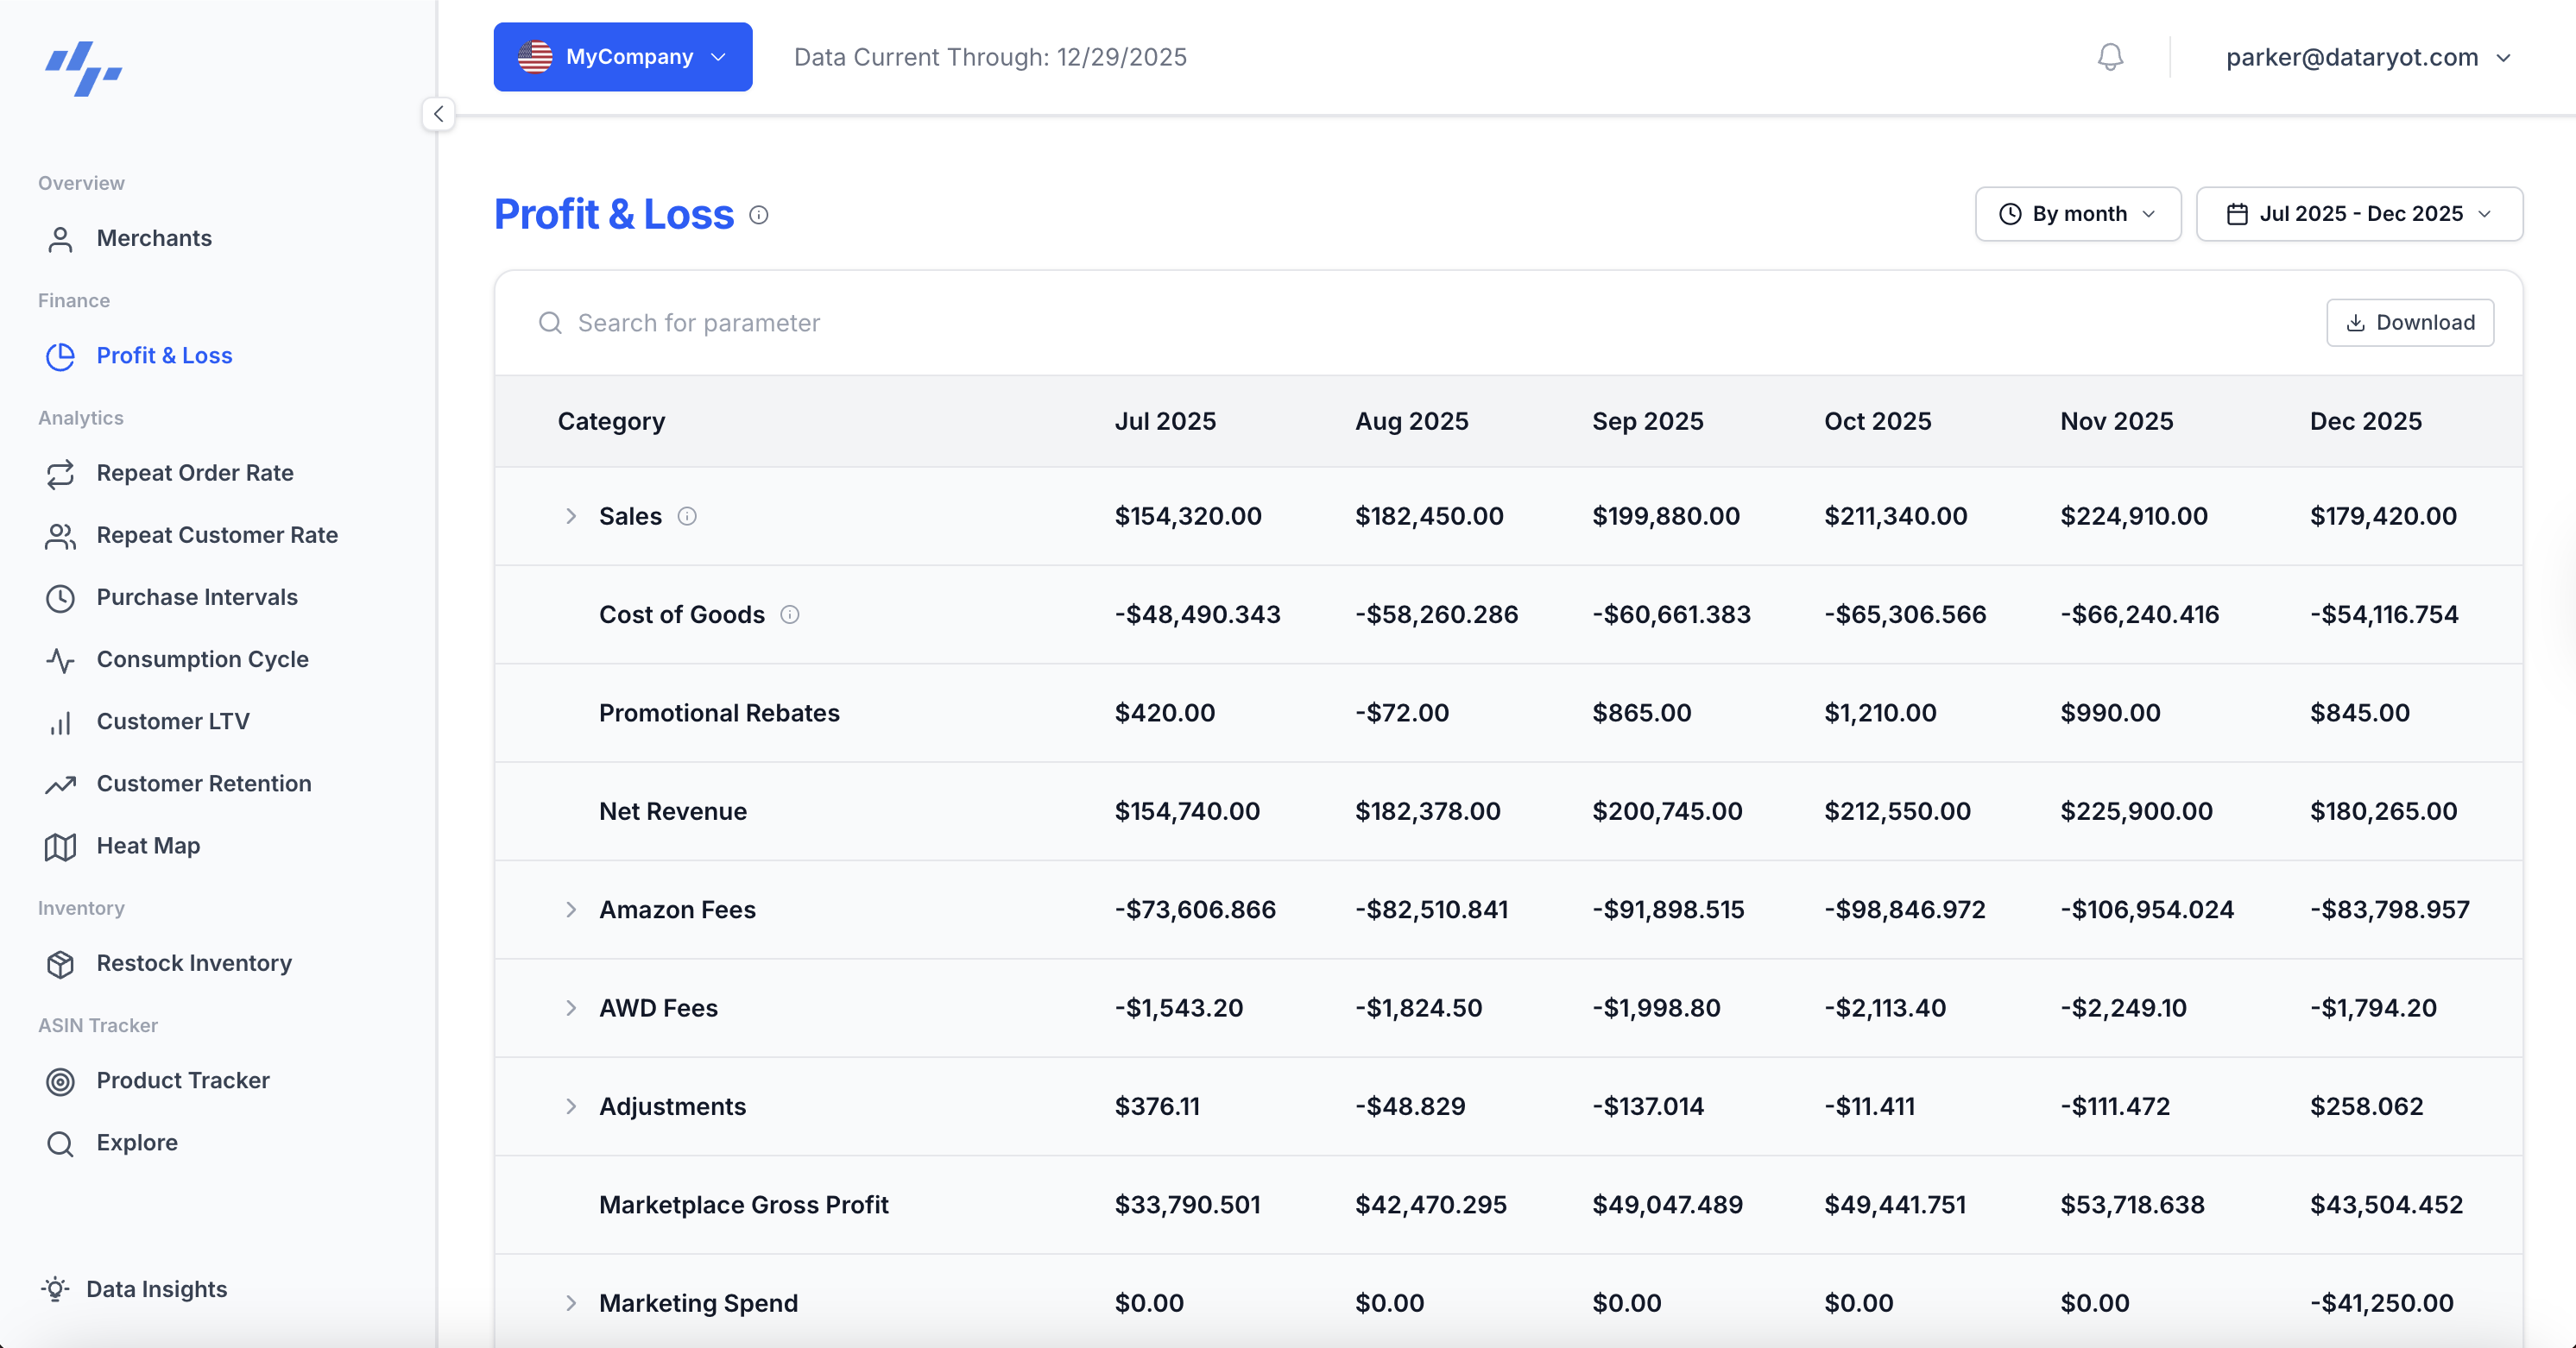The image size is (2576, 1348).
Task: Click the Data Insights lightbulb icon
Action: pyautogui.click(x=55, y=1289)
